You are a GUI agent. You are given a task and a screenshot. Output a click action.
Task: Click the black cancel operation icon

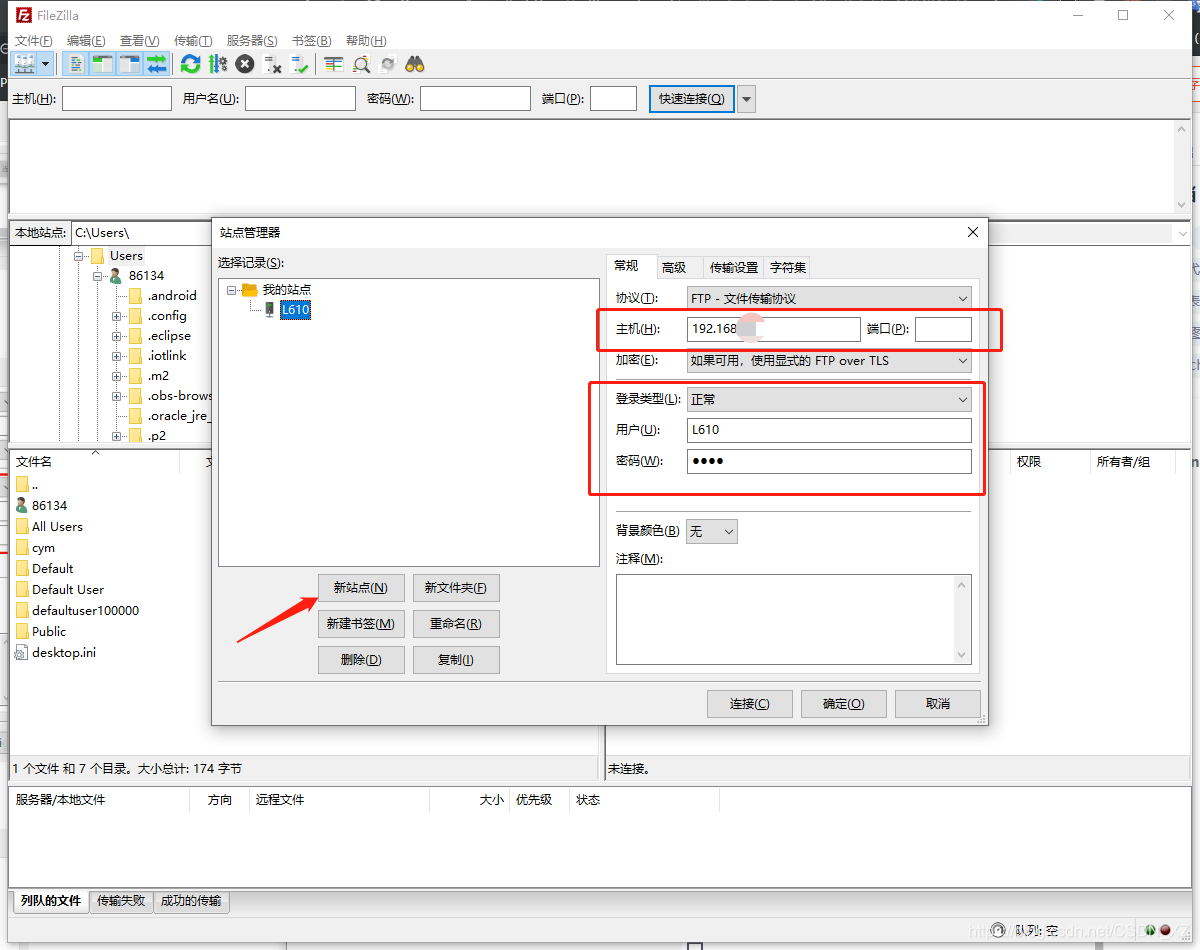245,64
